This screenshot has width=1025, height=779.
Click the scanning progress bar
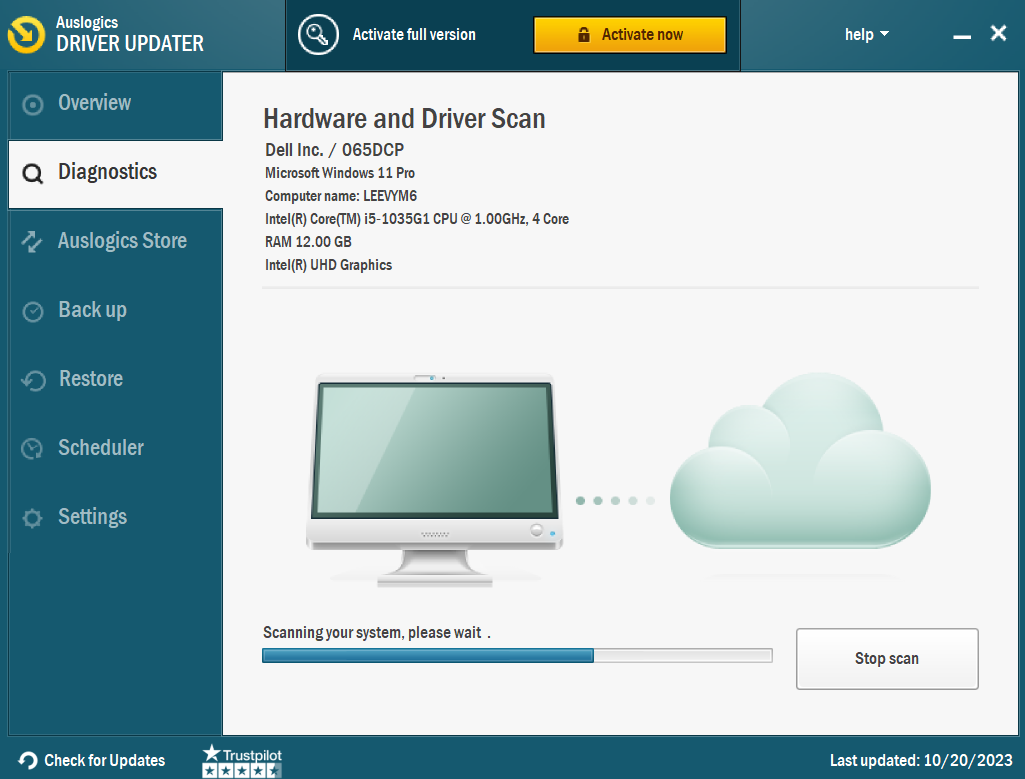[x=517, y=655]
